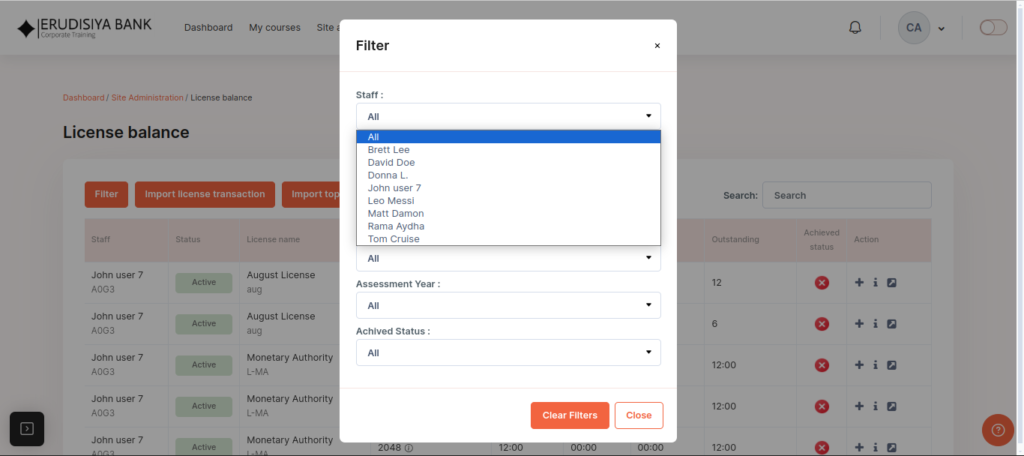Expand the sidebar drawer icon at bottom left
1024x456 pixels.
coord(27,429)
